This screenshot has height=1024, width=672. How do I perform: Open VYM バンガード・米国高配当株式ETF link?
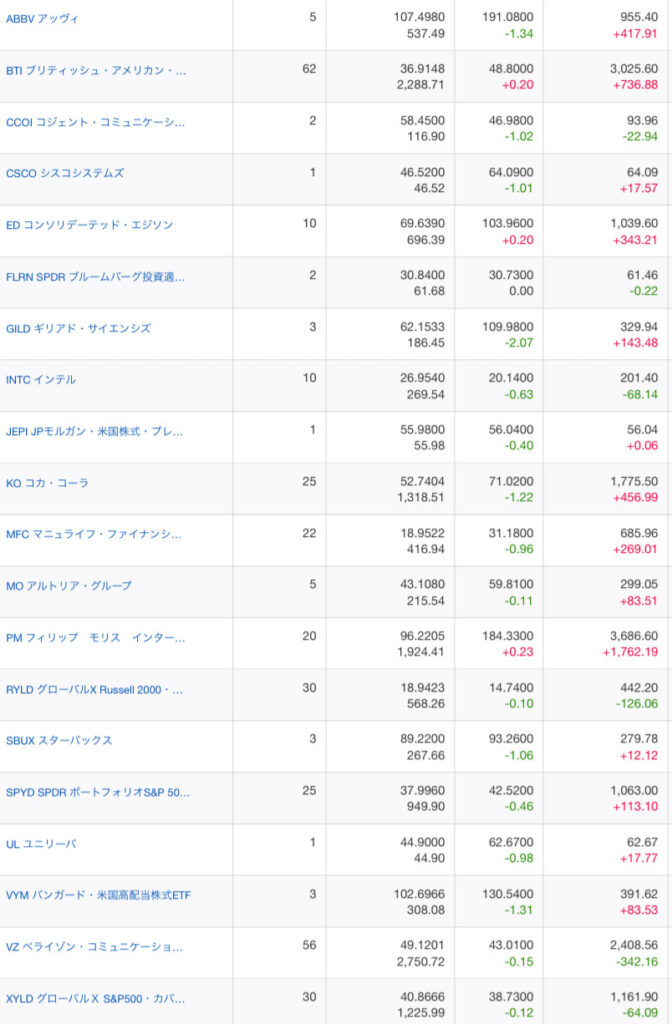(99, 895)
